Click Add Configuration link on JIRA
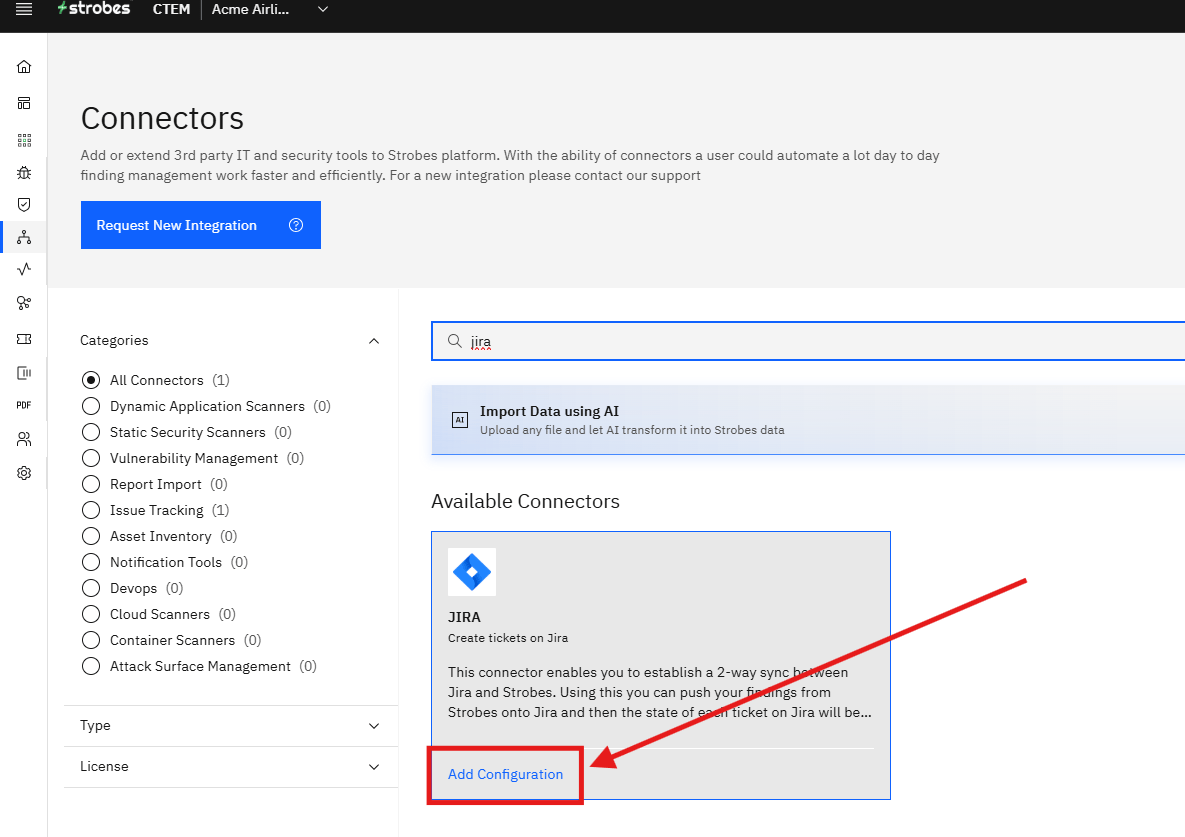This screenshot has height=837, width=1185. tap(505, 774)
